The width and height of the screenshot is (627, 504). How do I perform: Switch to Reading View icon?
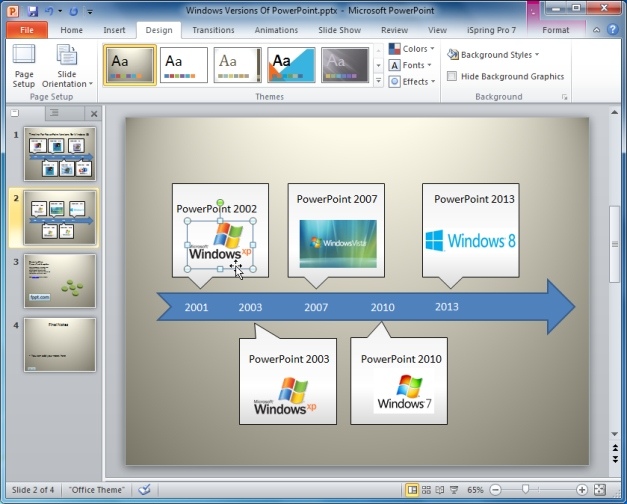440,490
